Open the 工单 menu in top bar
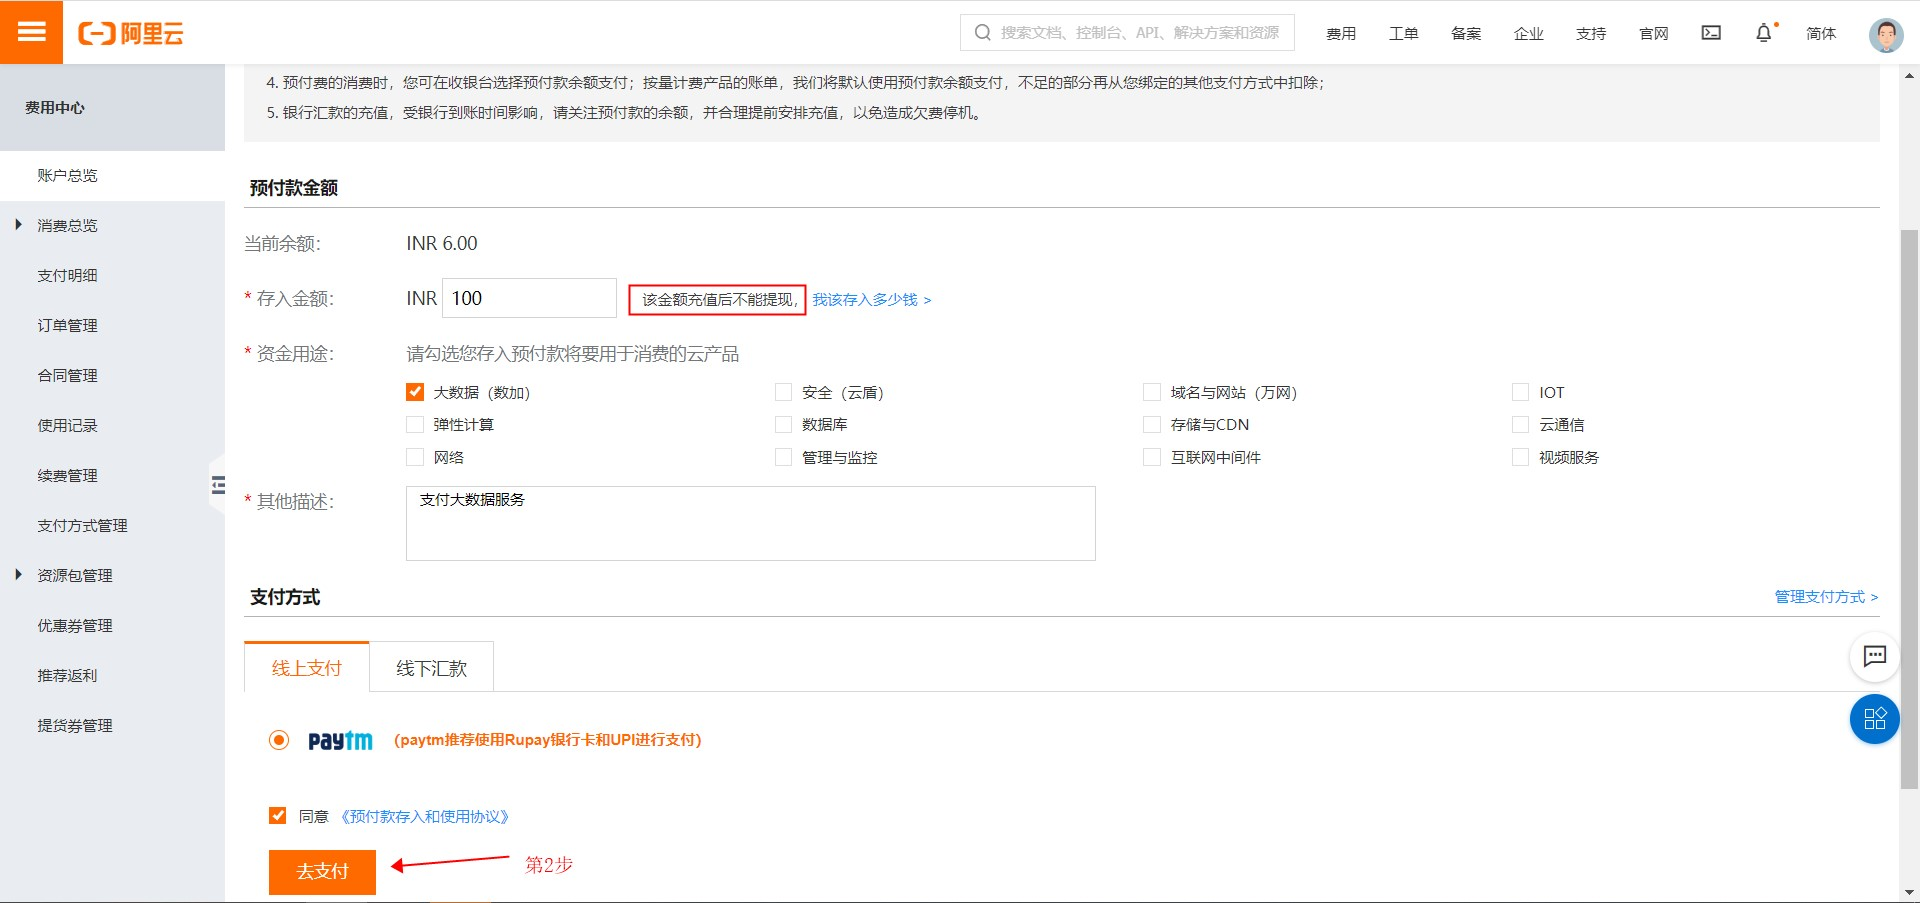1920x903 pixels. (1403, 33)
